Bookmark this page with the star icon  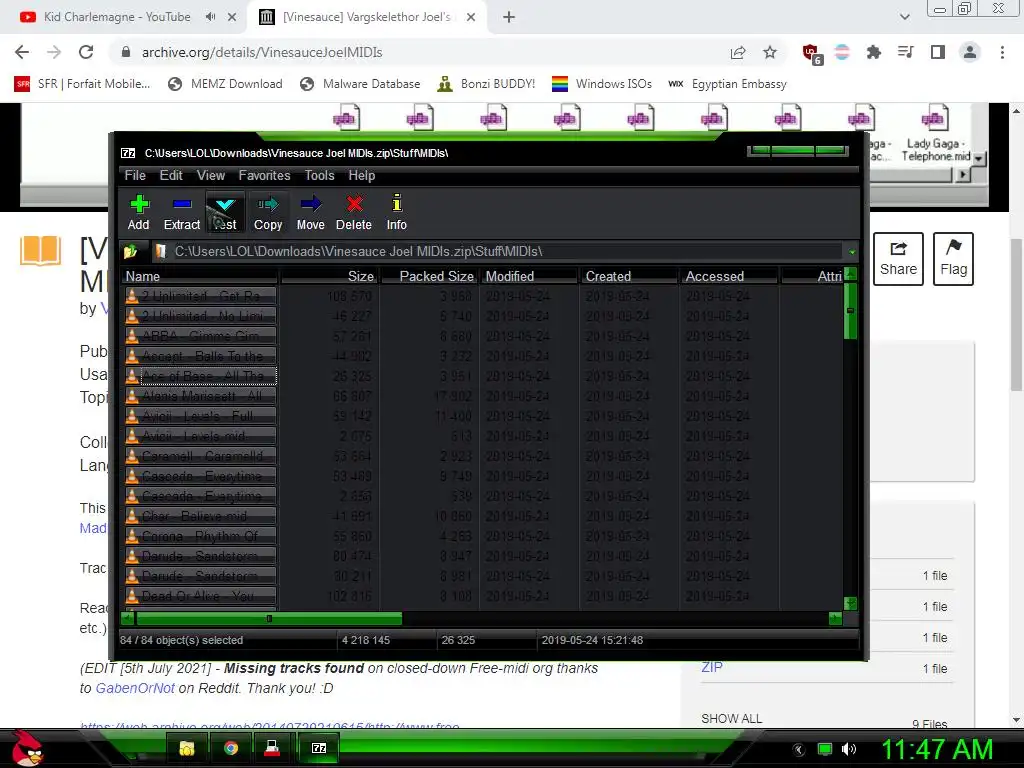(x=770, y=52)
